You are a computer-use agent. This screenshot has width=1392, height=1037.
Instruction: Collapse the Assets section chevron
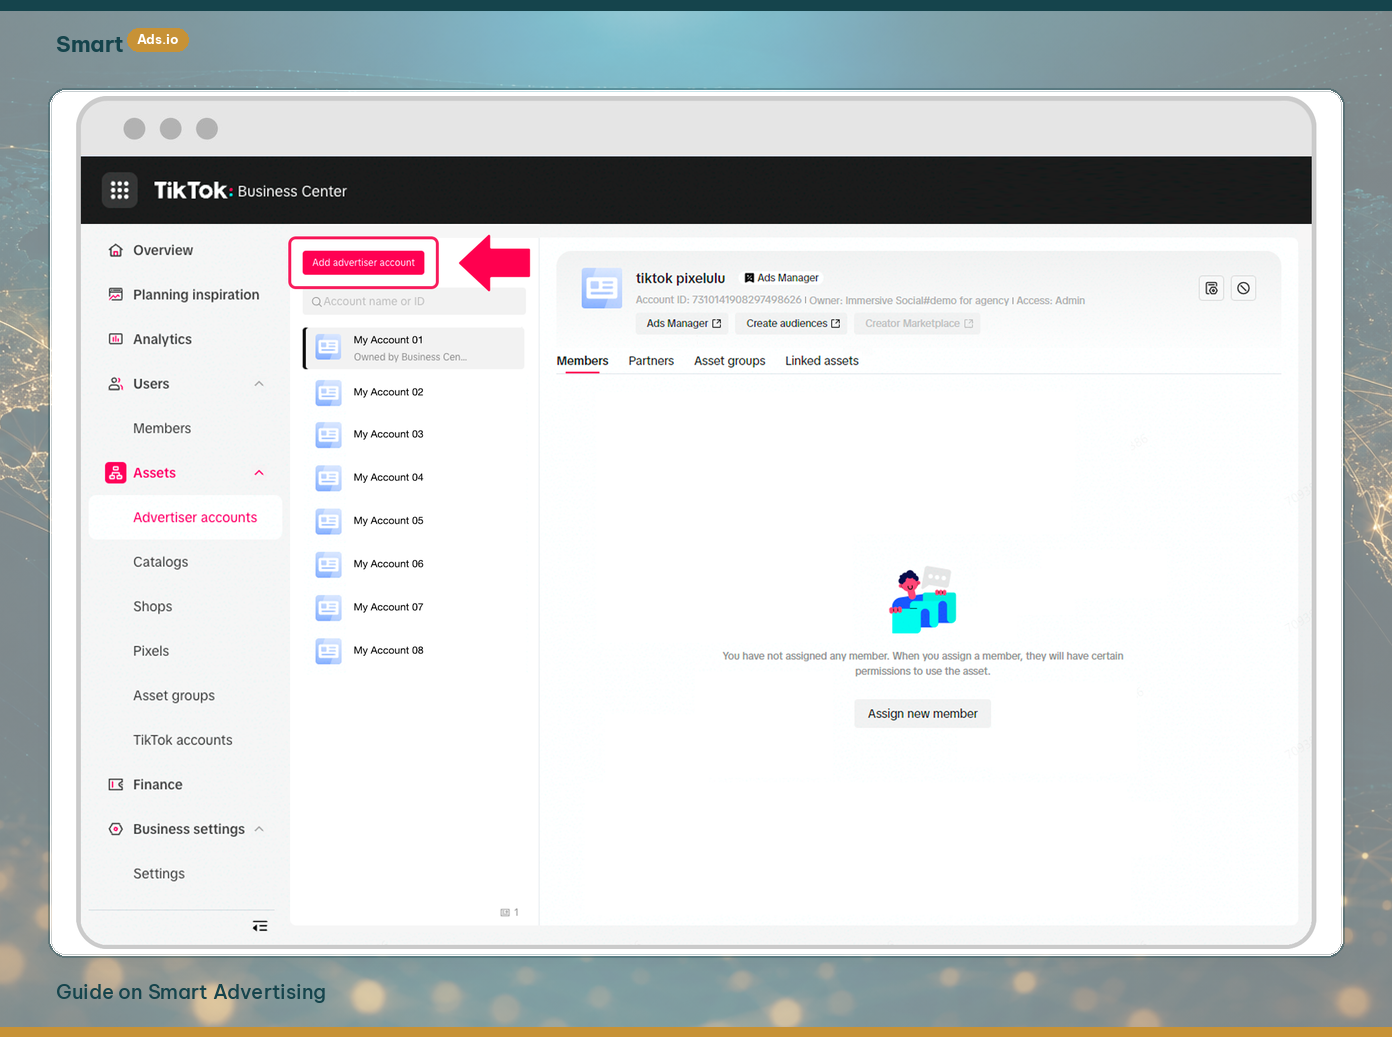coord(259,473)
